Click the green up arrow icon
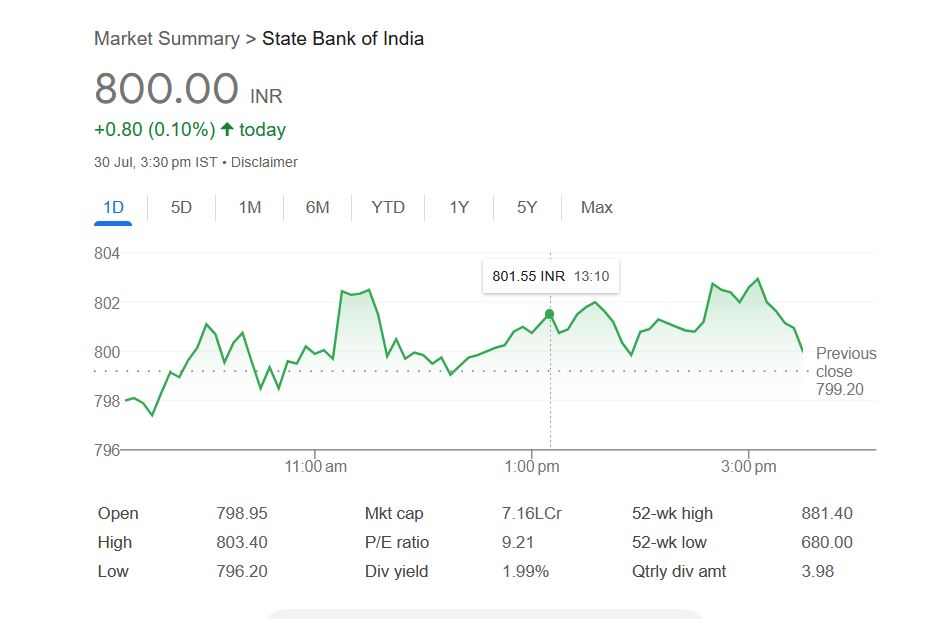The height and width of the screenshot is (619, 937). pos(227,129)
